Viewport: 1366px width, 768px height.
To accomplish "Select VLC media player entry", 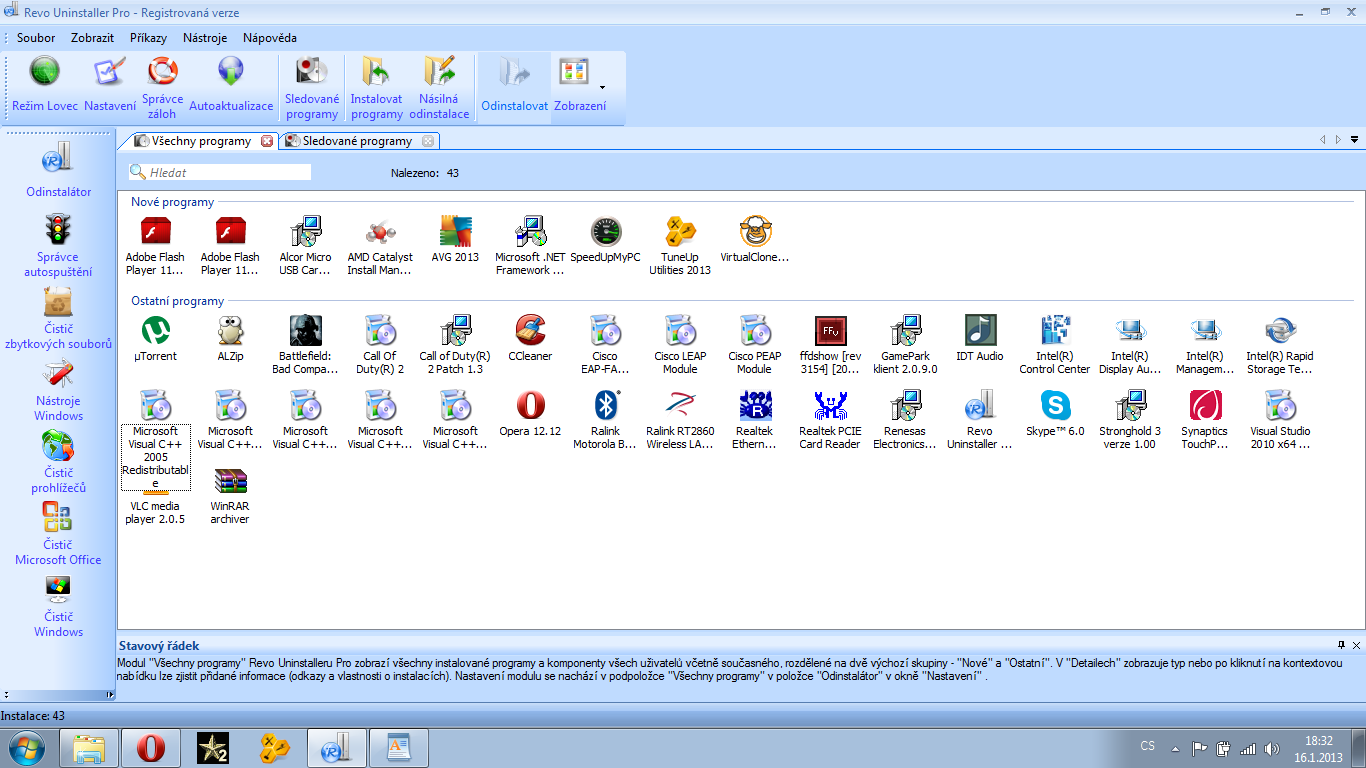I will click(x=157, y=505).
